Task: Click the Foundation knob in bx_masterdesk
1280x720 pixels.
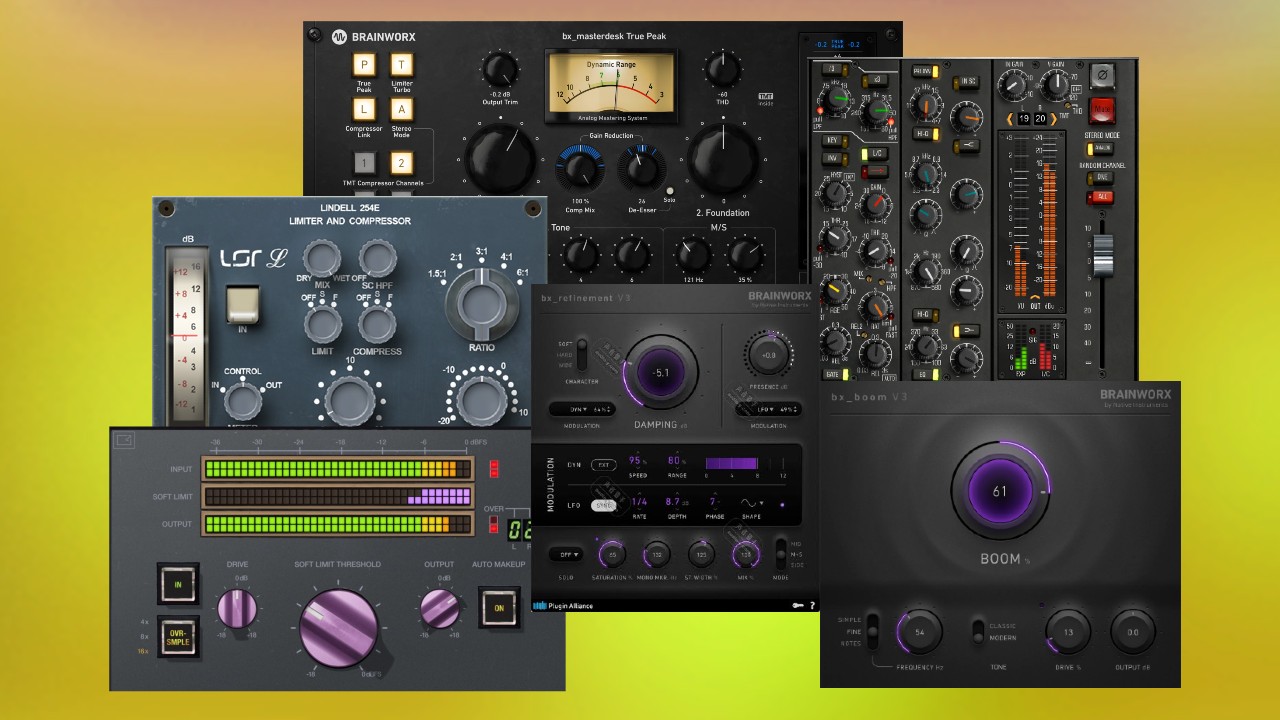Action: [722, 160]
